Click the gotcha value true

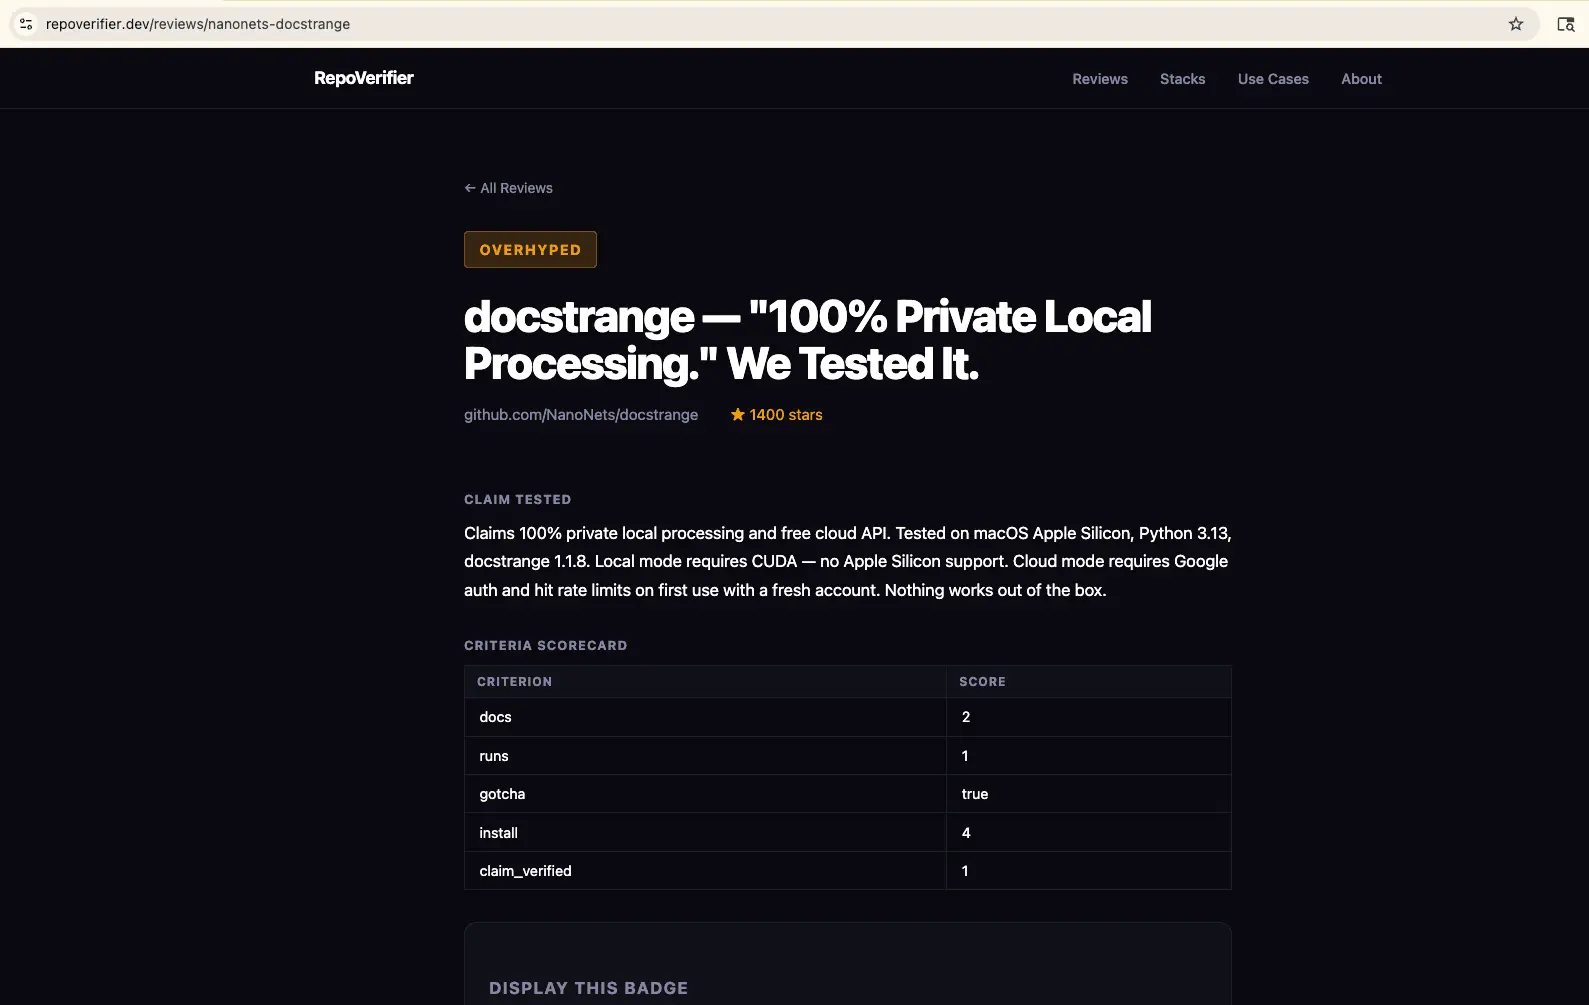(x=975, y=794)
